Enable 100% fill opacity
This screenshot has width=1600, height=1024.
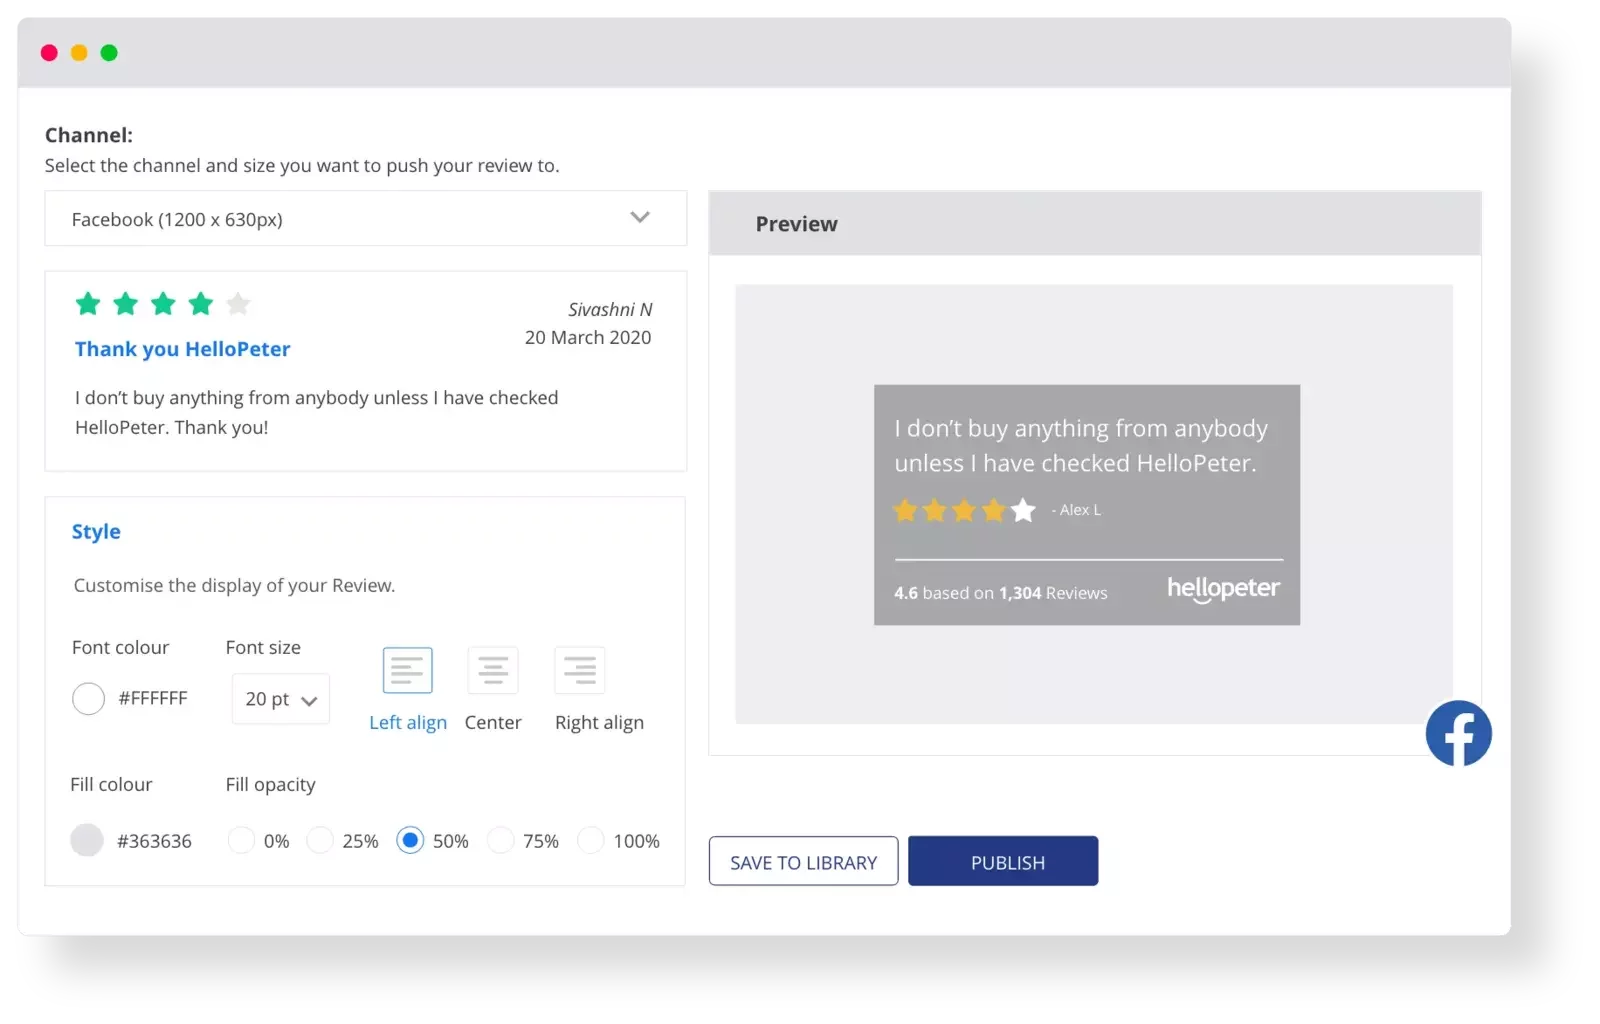593,840
